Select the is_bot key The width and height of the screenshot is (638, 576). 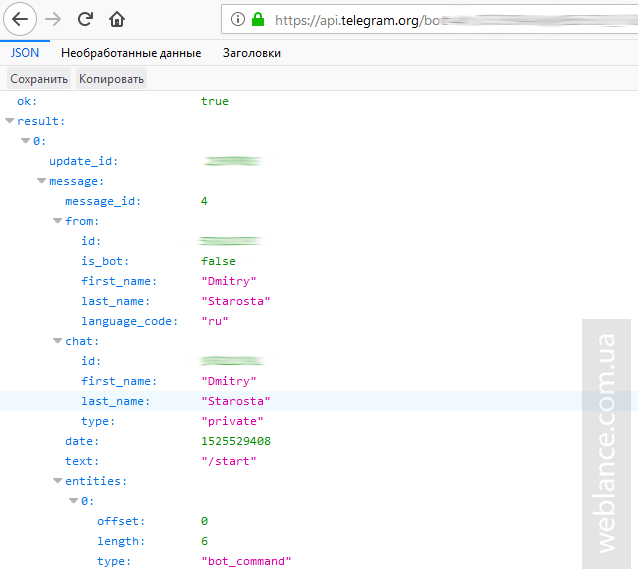point(105,261)
